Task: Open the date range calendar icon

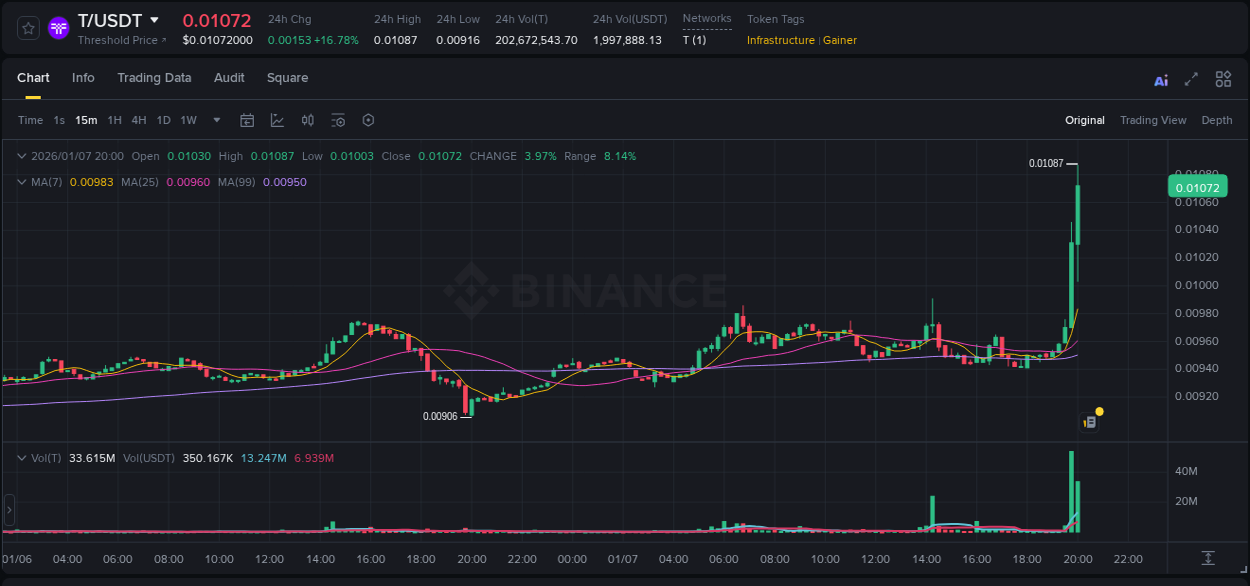Action: pyautogui.click(x=247, y=120)
